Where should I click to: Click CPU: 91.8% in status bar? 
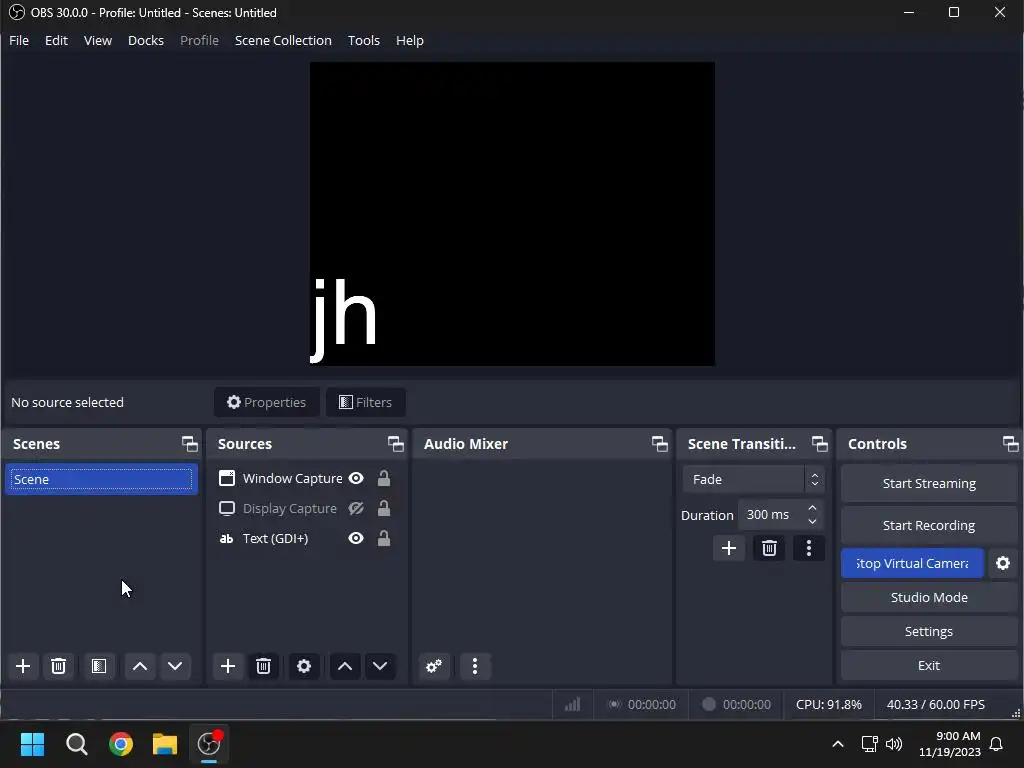point(829,704)
